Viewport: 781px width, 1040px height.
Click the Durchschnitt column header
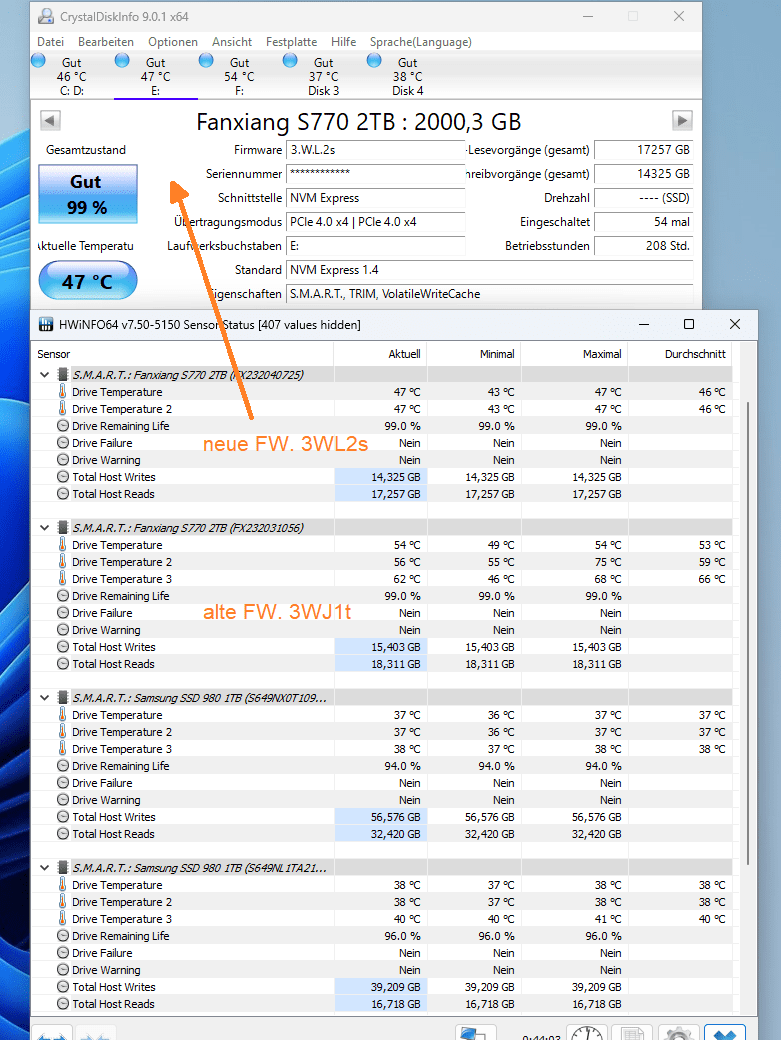[x=680, y=354]
